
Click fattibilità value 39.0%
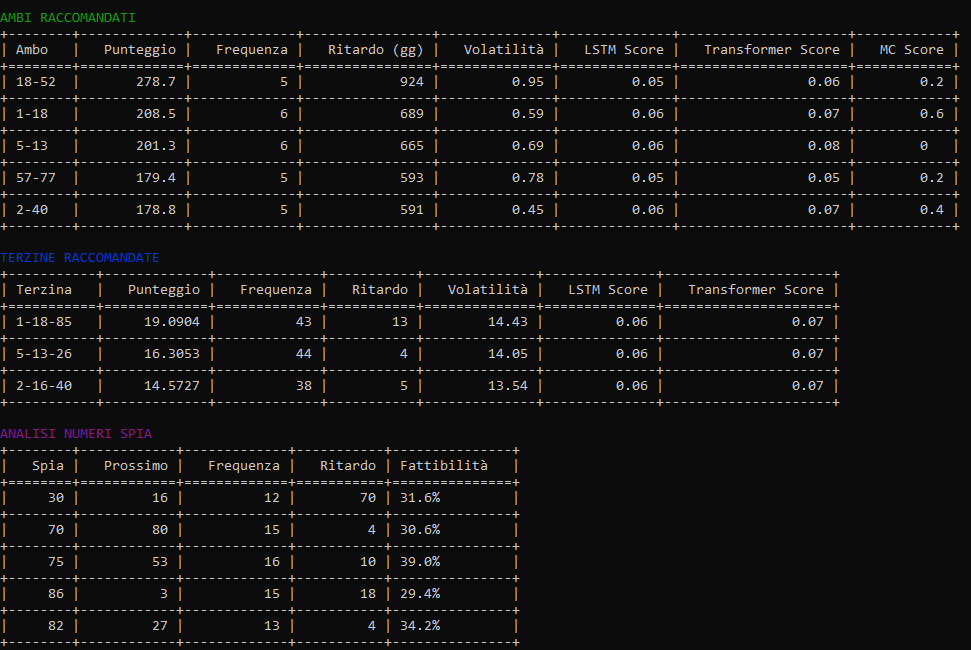pos(420,561)
